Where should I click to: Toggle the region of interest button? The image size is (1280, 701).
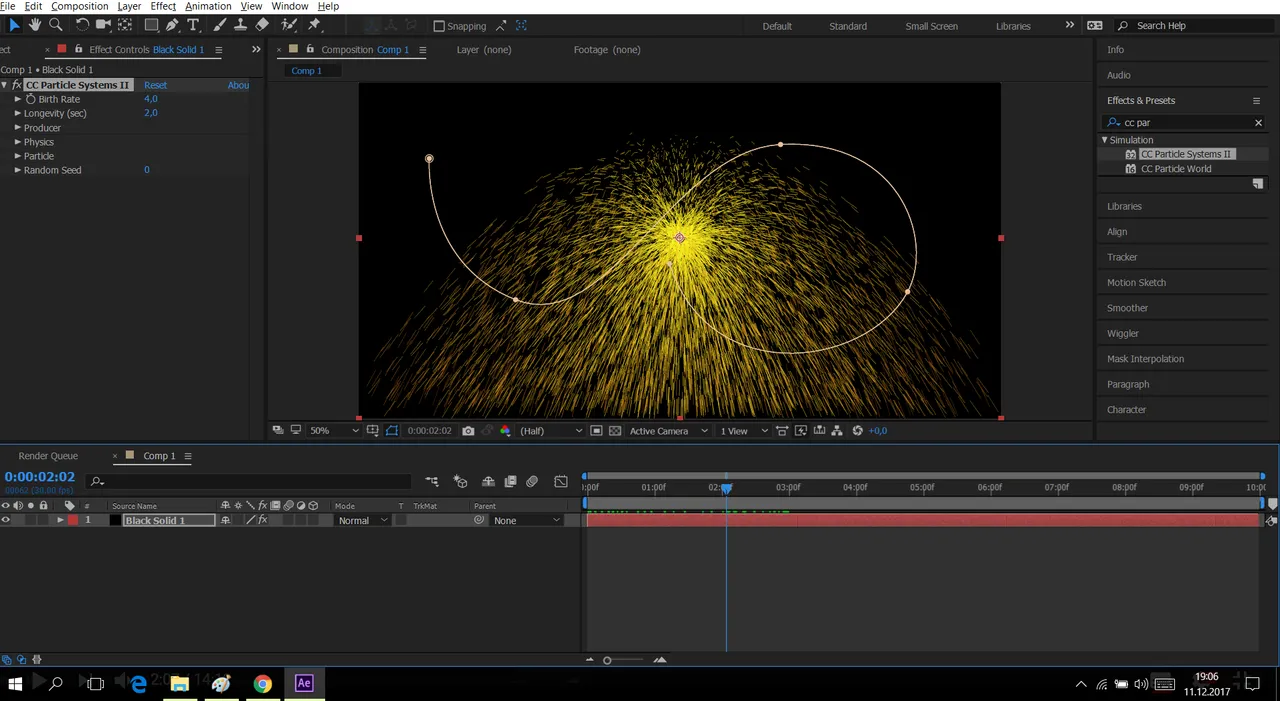pos(596,431)
